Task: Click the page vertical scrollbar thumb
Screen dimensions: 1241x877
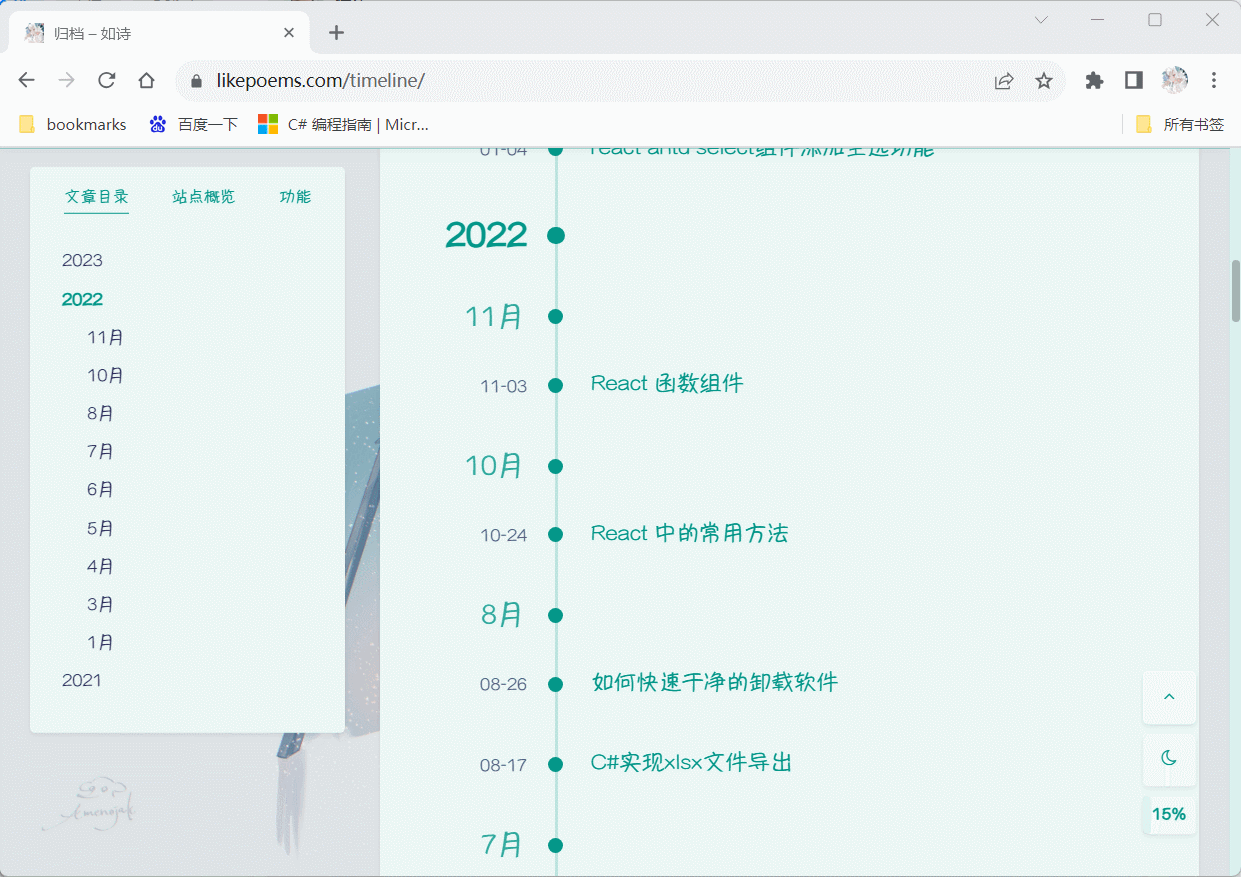Action: (x=1235, y=290)
